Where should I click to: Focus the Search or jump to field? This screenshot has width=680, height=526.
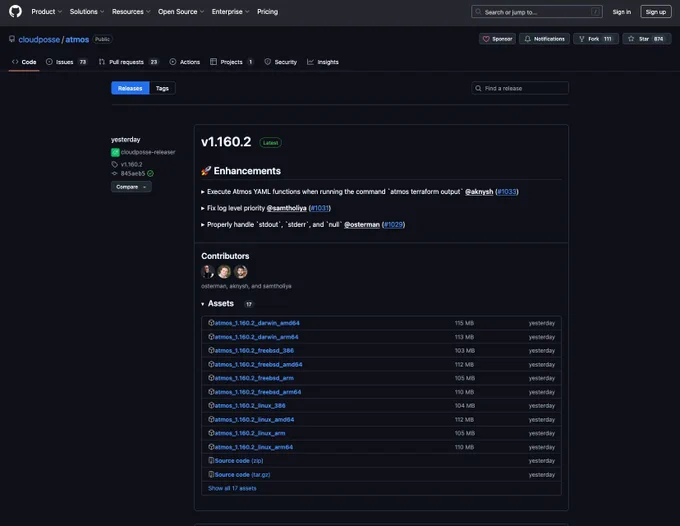(x=536, y=12)
